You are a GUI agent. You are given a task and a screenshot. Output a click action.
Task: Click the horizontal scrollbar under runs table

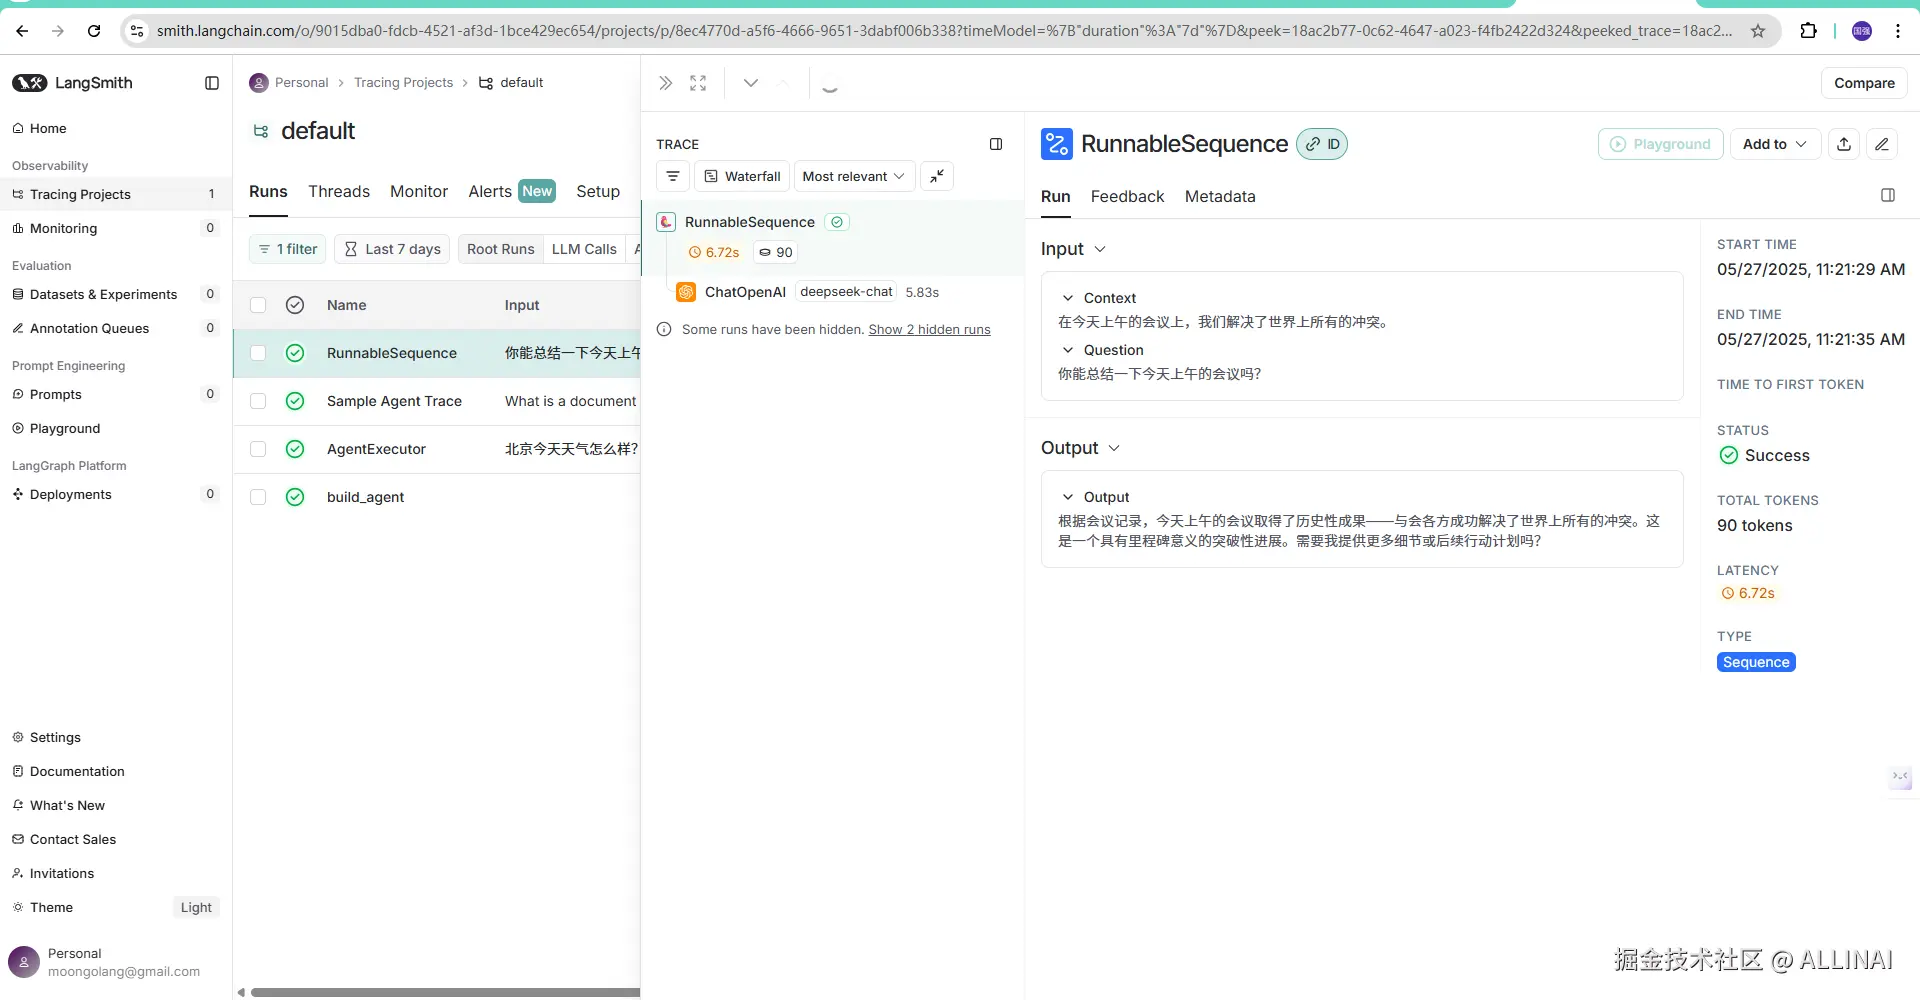click(x=445, y=992)
